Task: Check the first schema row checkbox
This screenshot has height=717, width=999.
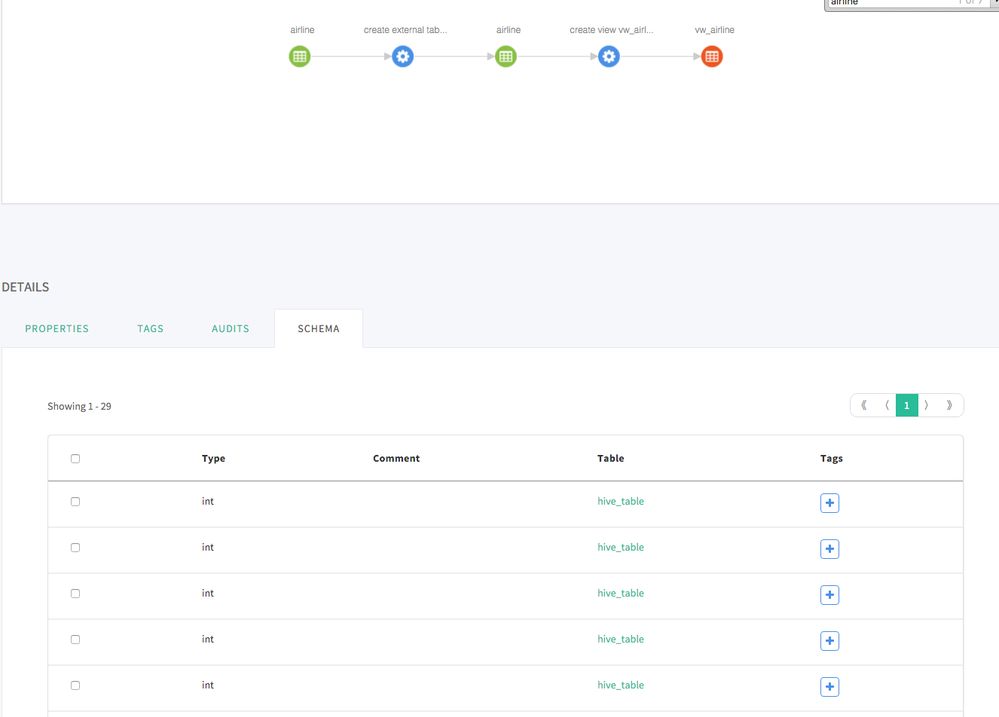Action: point(75,502)
